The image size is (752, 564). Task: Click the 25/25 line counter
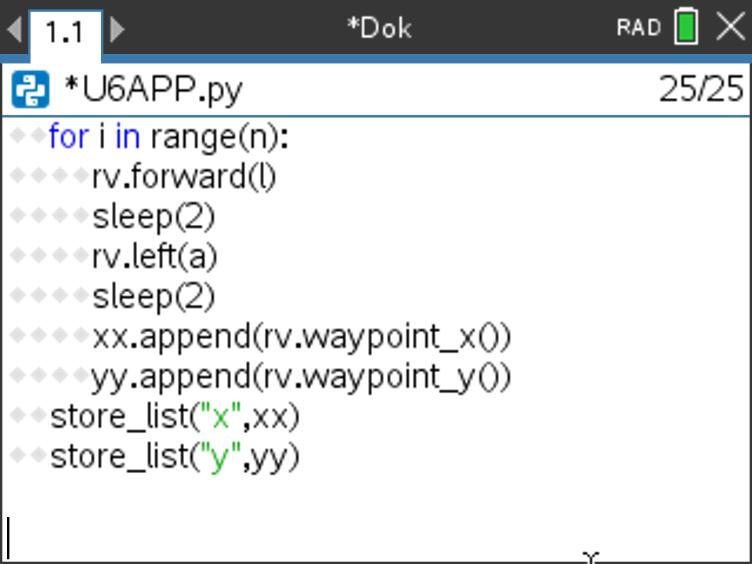(701, 91)
